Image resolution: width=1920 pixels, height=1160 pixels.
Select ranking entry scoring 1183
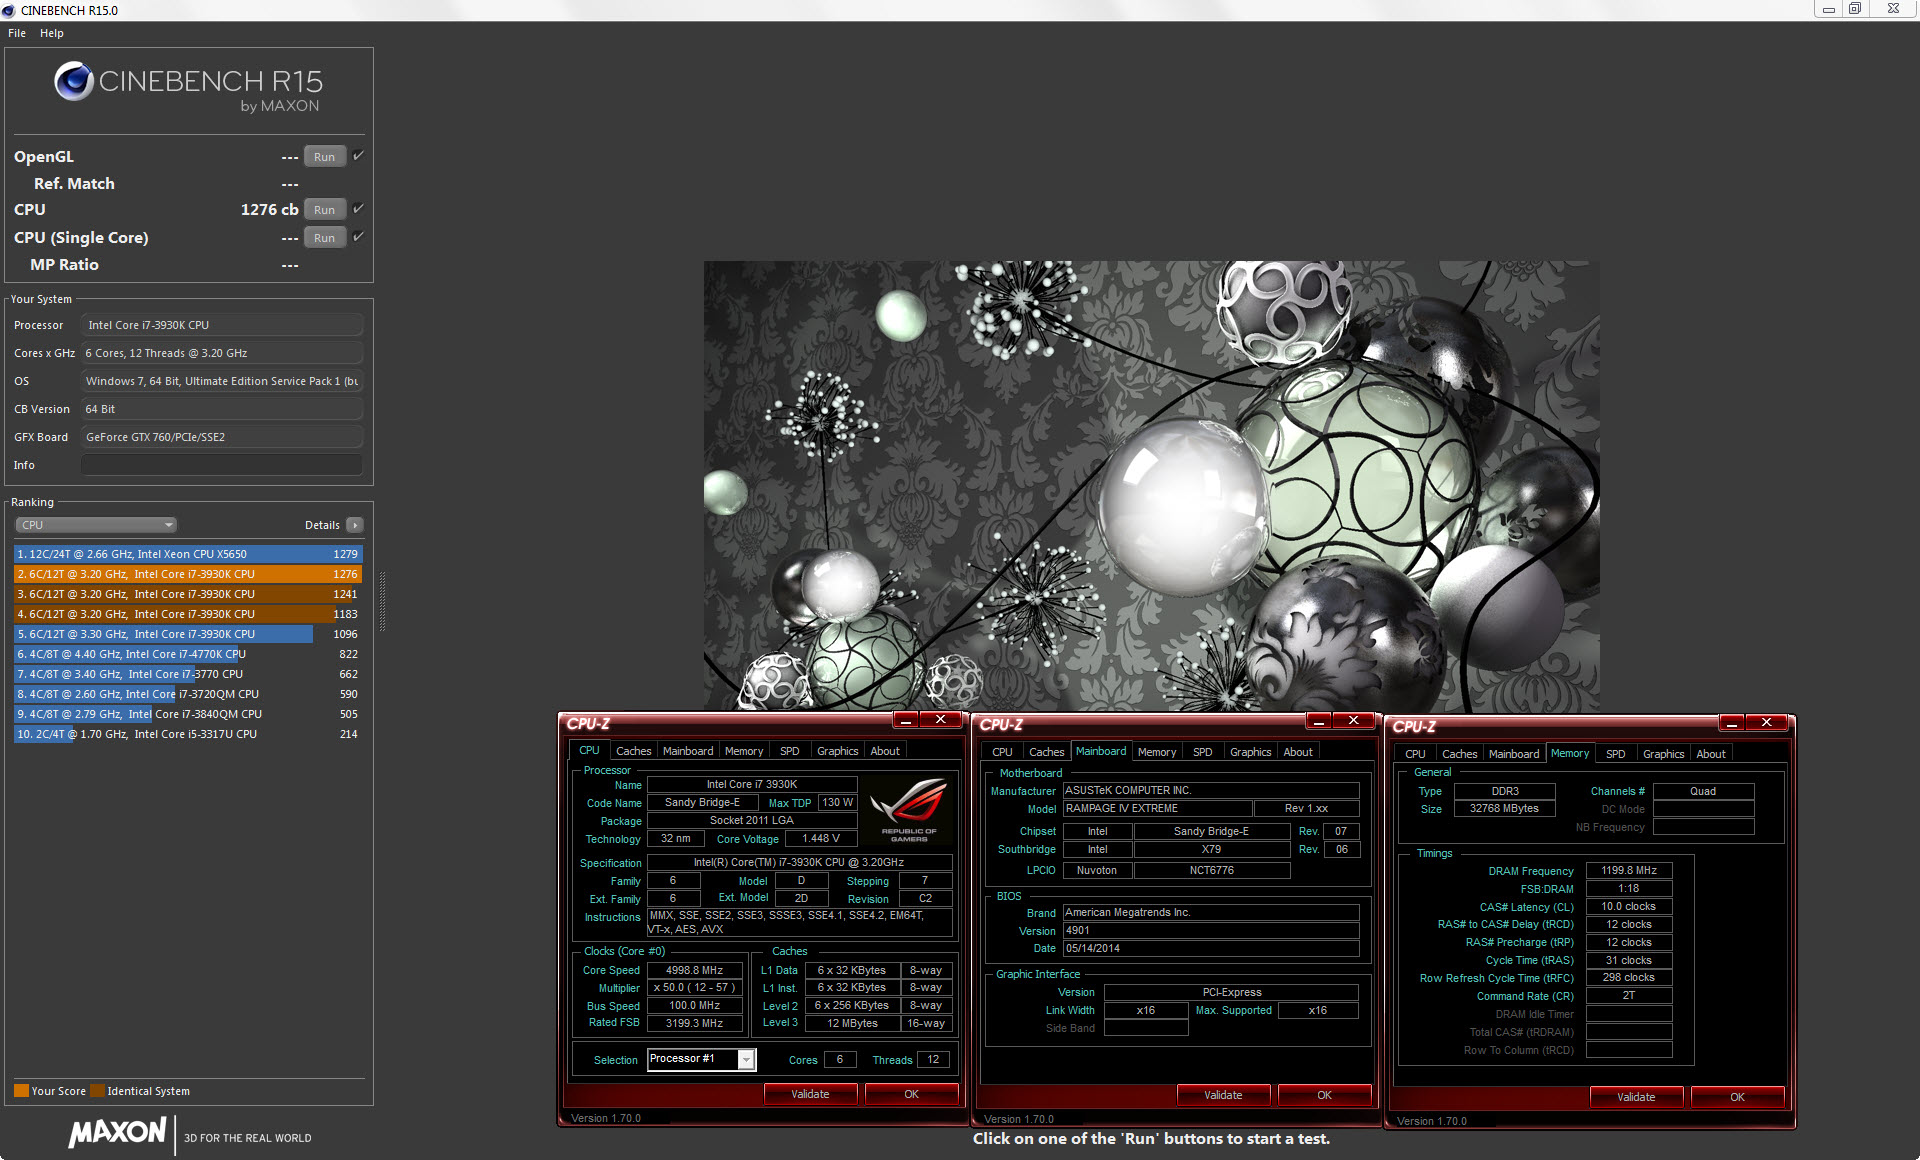[x=188, y=614]
